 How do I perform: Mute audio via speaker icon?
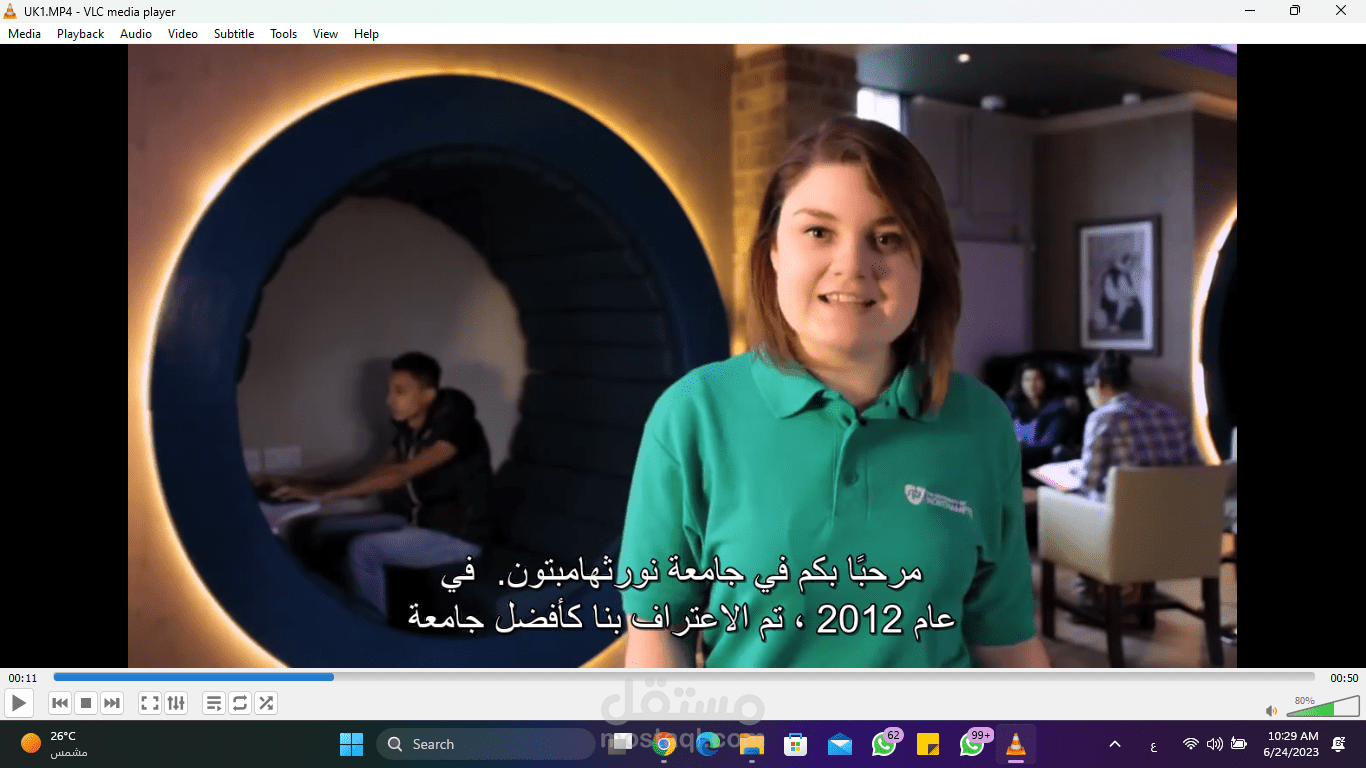[1271, 711]
